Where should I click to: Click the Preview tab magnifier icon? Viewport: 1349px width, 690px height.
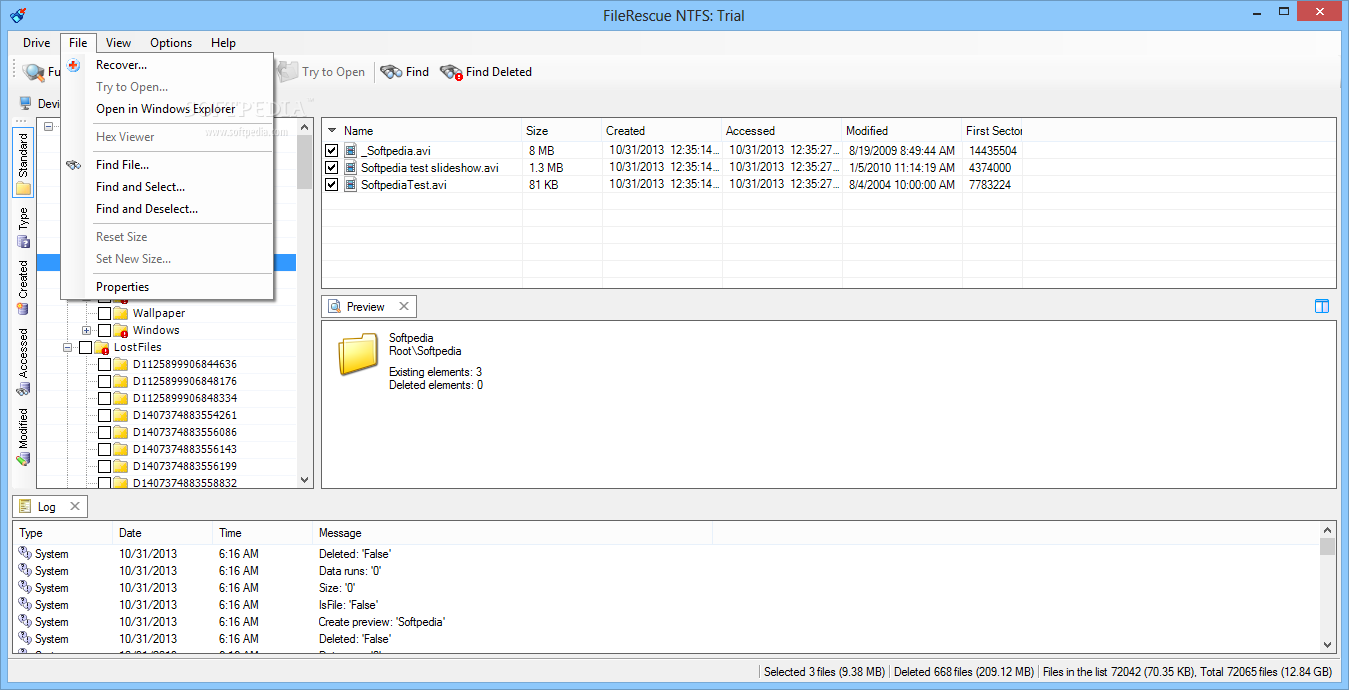[x=334, y=307]
